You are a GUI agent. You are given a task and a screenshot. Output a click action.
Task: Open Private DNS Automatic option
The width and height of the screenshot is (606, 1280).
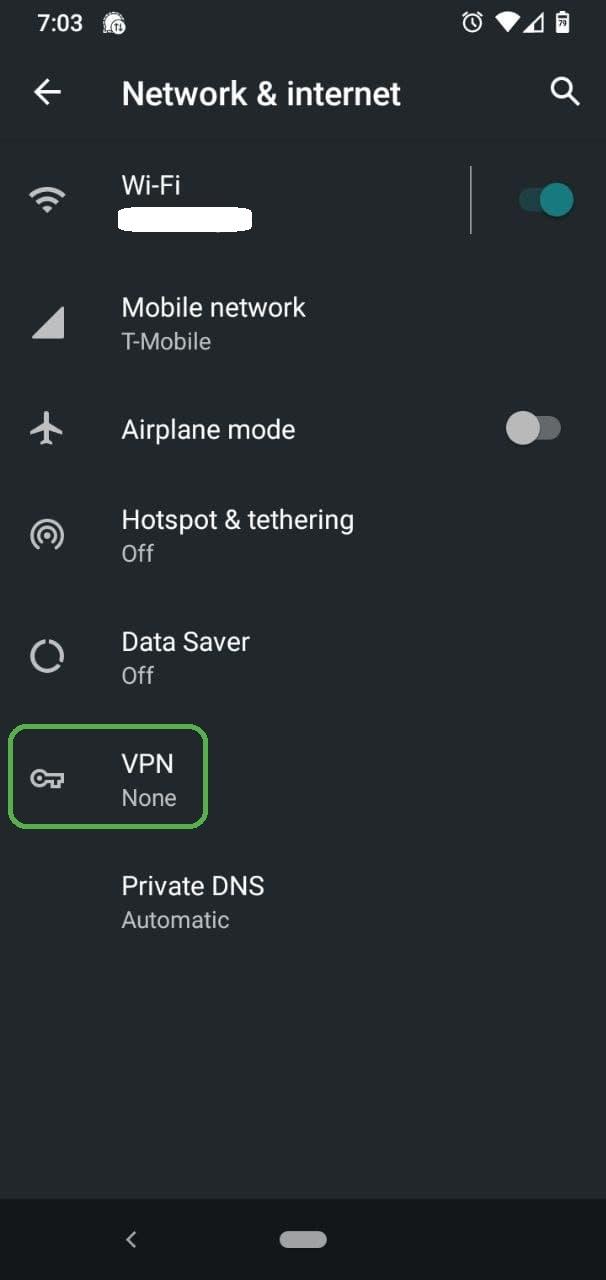(x=192, y=901)
